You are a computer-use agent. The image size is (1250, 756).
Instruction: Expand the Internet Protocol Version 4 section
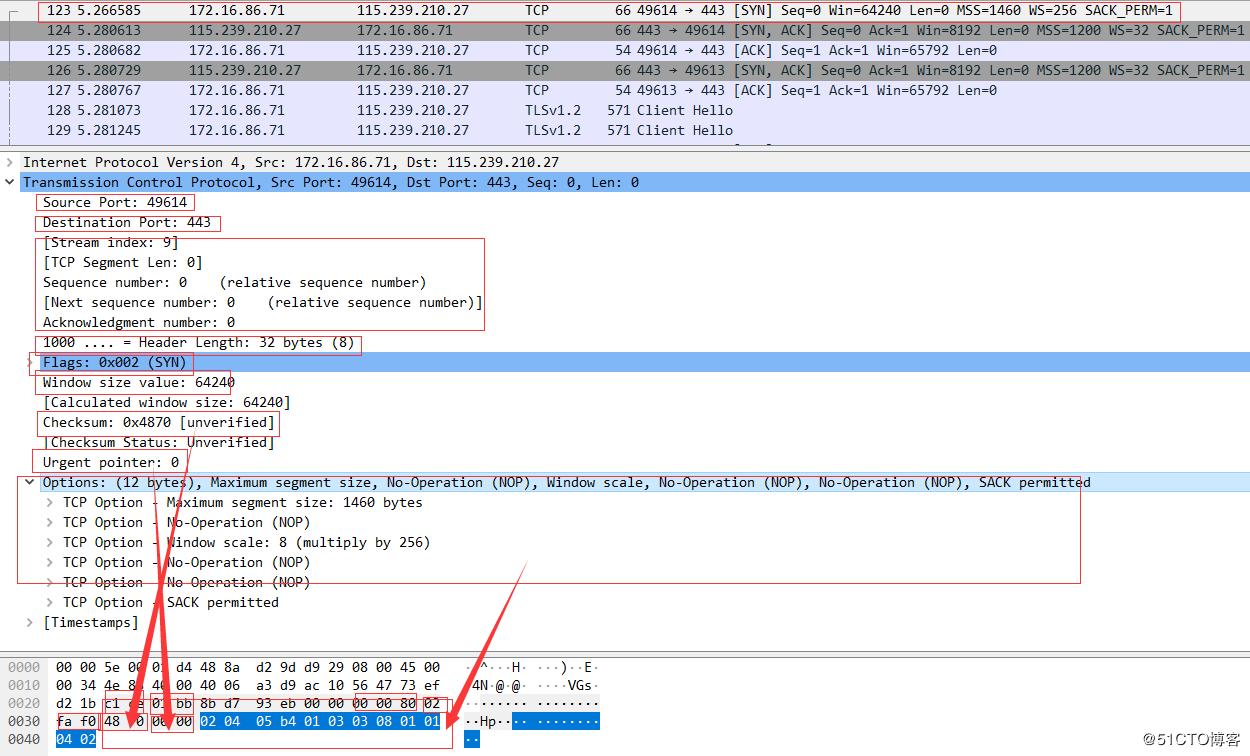point(10,162)
